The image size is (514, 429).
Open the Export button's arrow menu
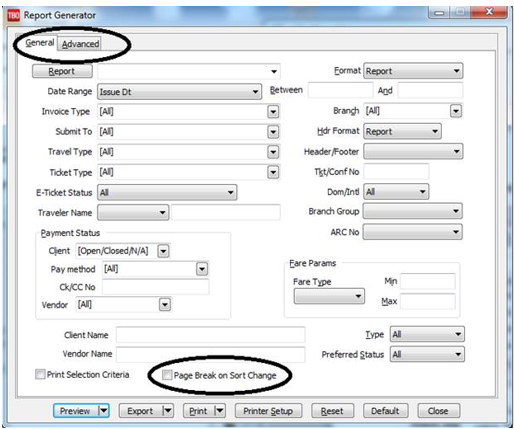pyautogui.click(x=168, y=410)
